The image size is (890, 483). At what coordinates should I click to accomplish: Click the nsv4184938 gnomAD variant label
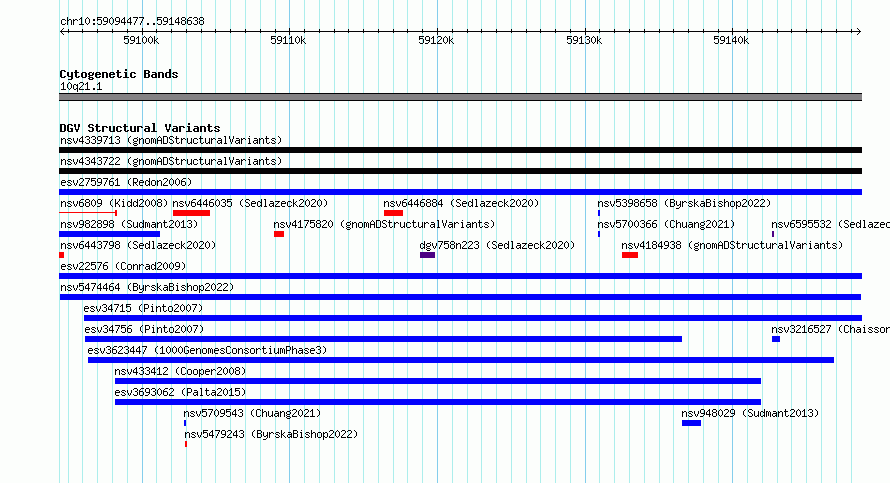pyautogui.click(x=732, y=245)
